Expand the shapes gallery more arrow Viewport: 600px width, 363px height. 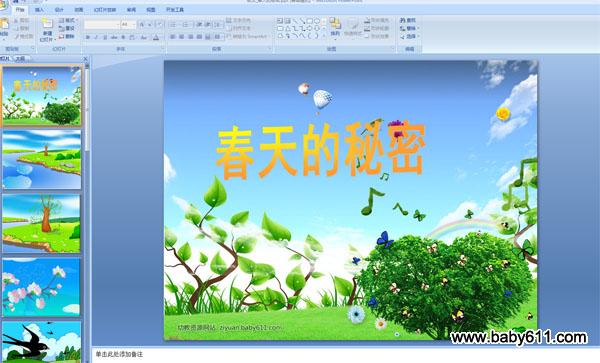tap(324, 36)
